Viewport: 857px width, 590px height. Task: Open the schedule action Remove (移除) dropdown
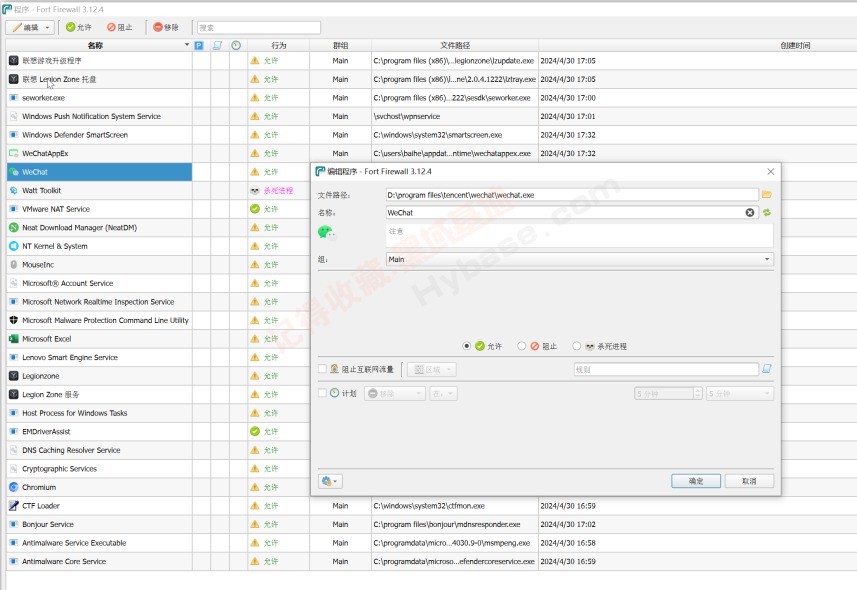(395, 394)
